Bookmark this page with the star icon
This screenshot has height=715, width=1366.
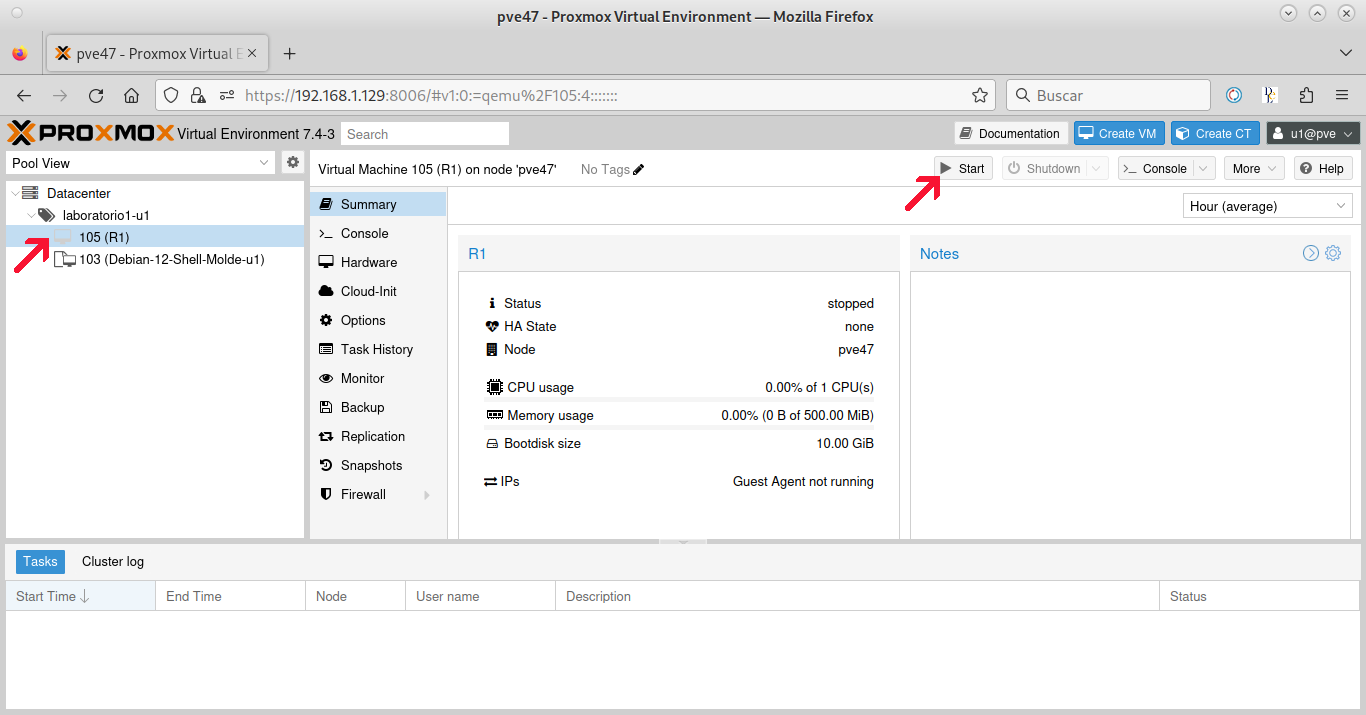980,95
